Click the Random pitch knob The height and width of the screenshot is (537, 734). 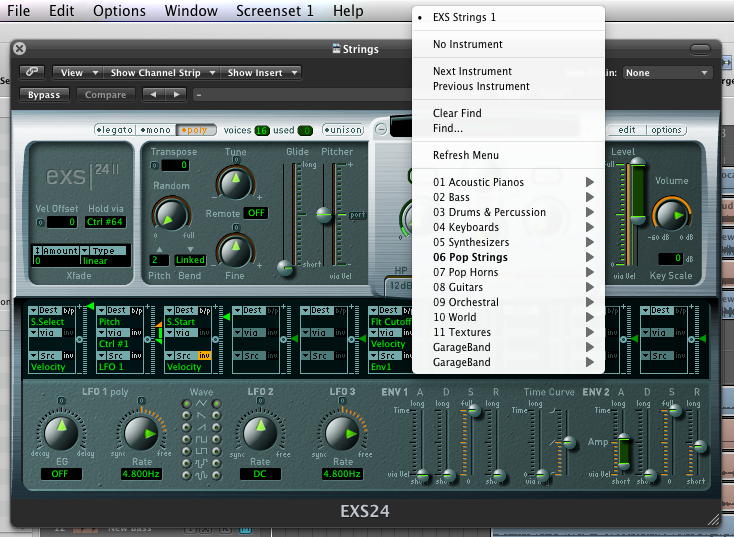pyautogui.click(x=170, y=214)
